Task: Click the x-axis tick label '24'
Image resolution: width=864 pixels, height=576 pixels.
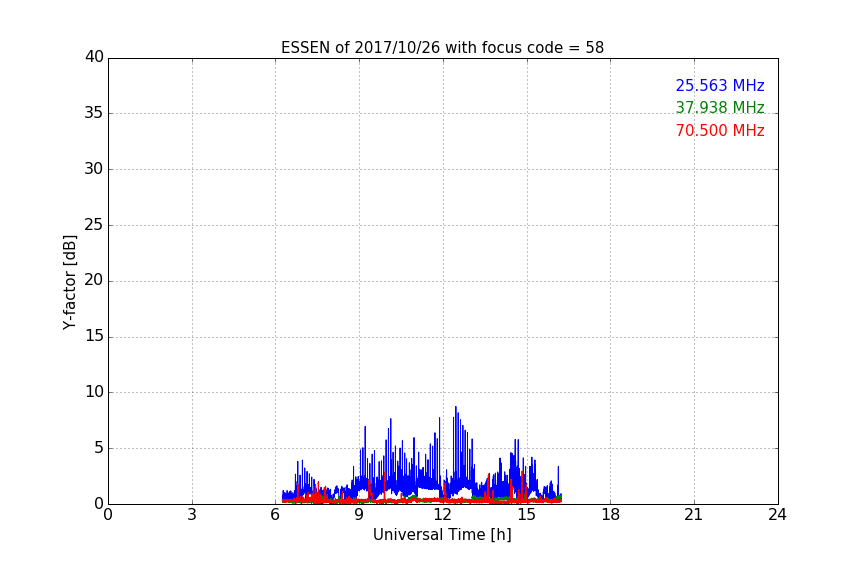Action: pos(777,515)
